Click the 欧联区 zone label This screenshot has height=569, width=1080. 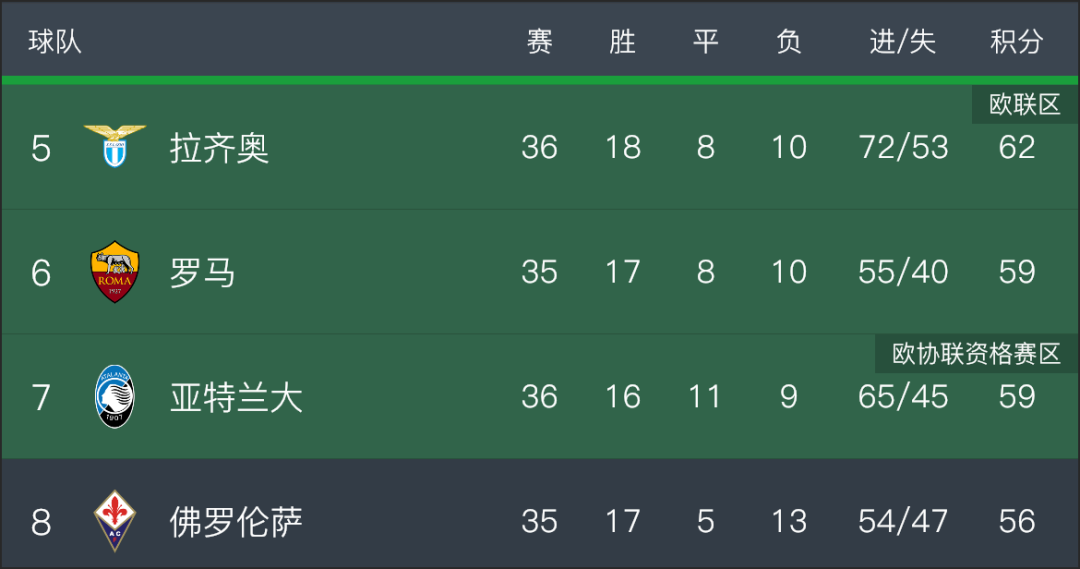click(x=1025, y=105)
